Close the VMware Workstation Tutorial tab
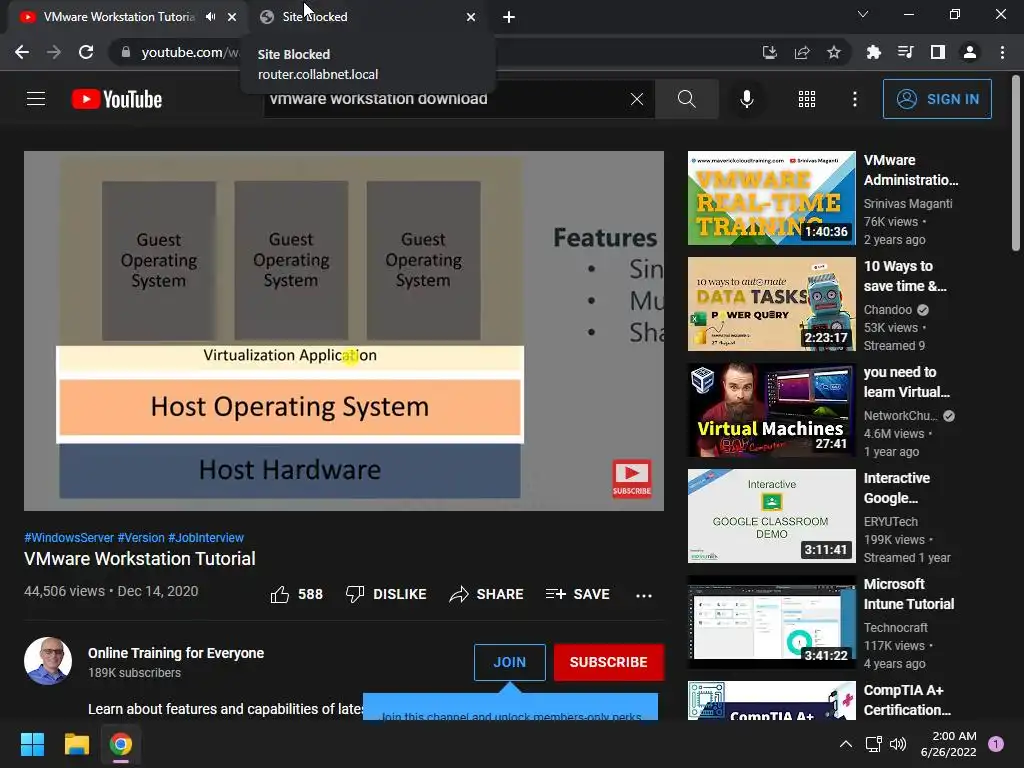Screen dimensions: 1024x768 click(232, 17)
